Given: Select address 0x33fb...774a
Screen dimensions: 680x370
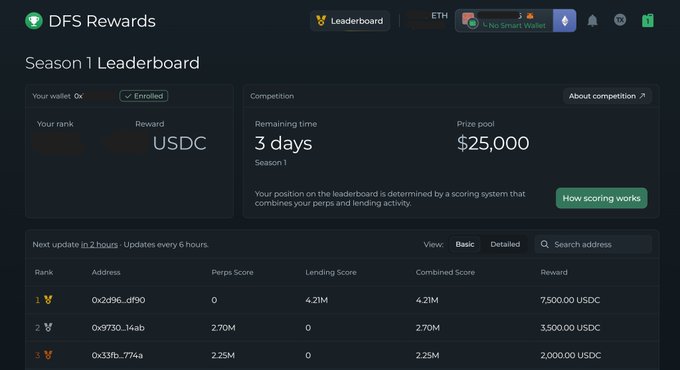Looking at the screenshot, I should tap(117, 355).
